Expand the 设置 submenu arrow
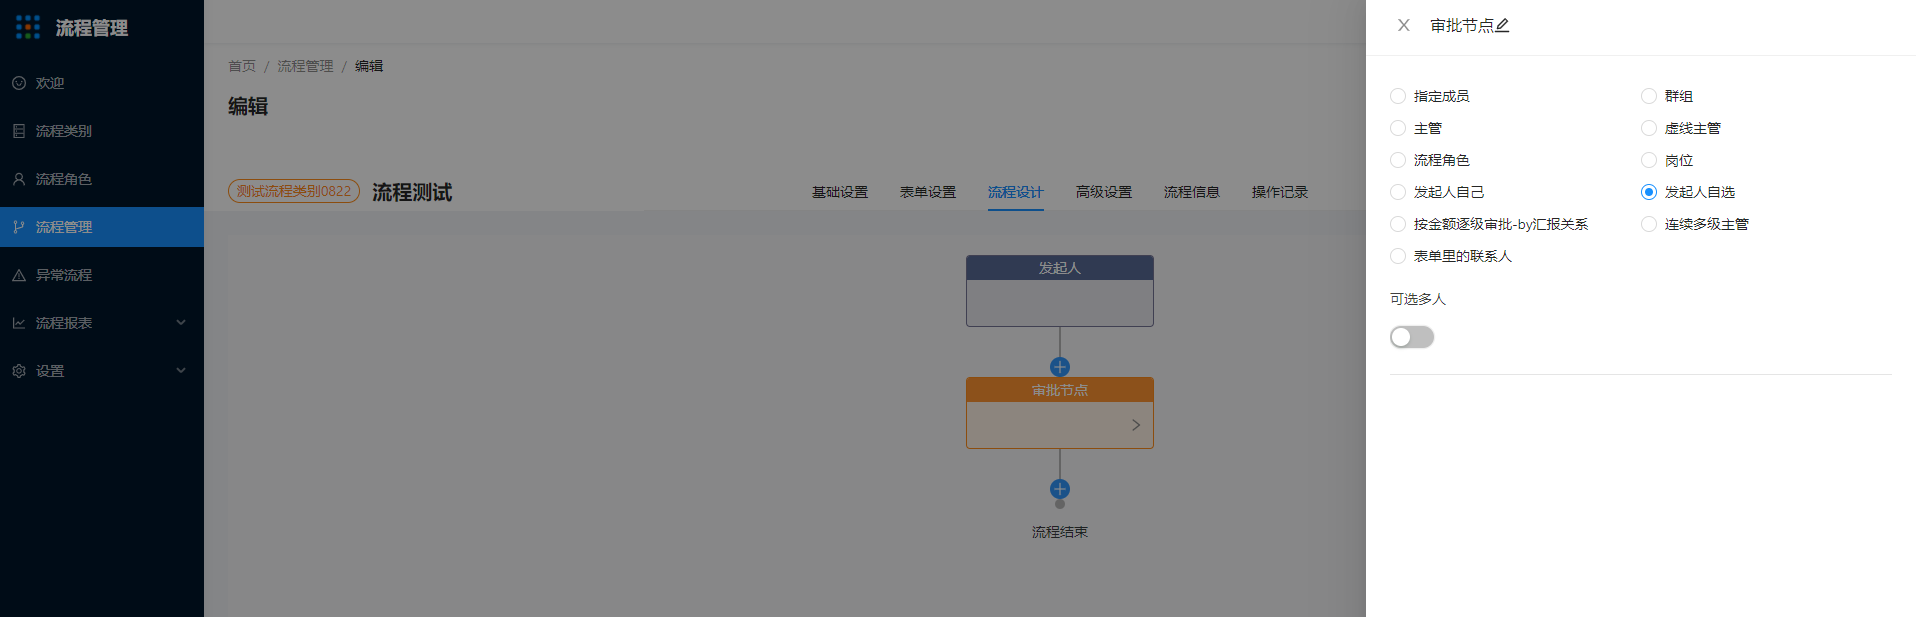 pyautogui.click(x=181, y=371)
